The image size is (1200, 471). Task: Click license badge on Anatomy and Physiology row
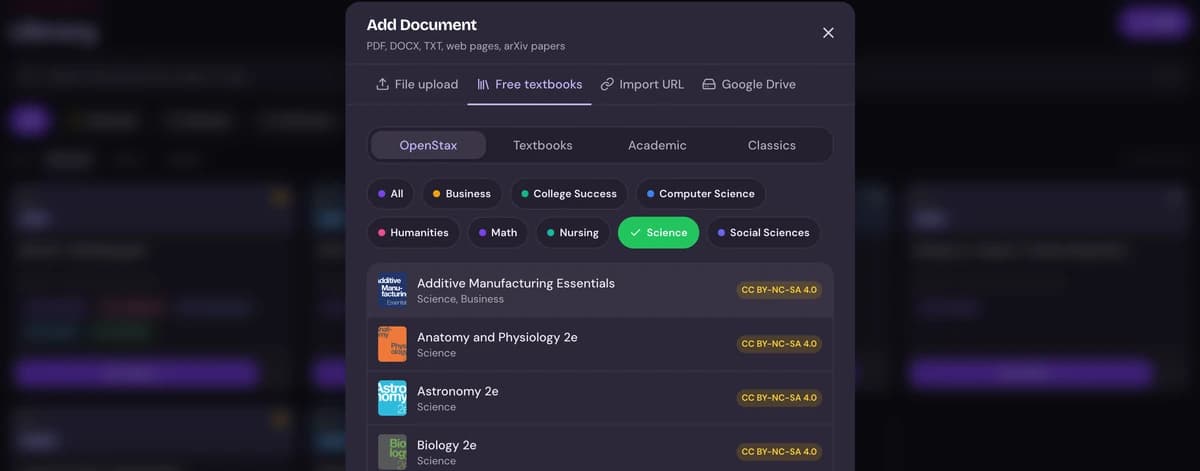pos(779,344)
